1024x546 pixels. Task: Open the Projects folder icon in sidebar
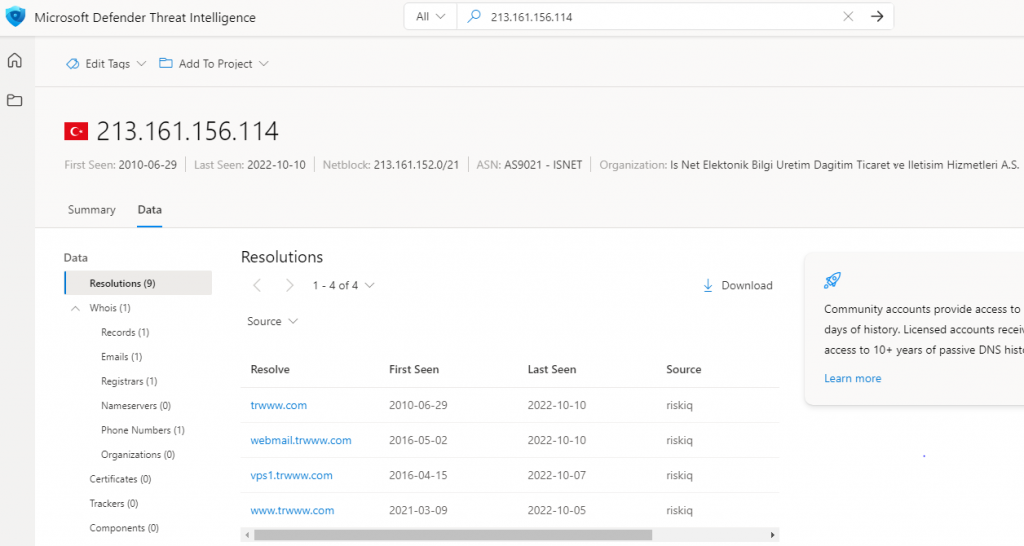tap(14, 100)
